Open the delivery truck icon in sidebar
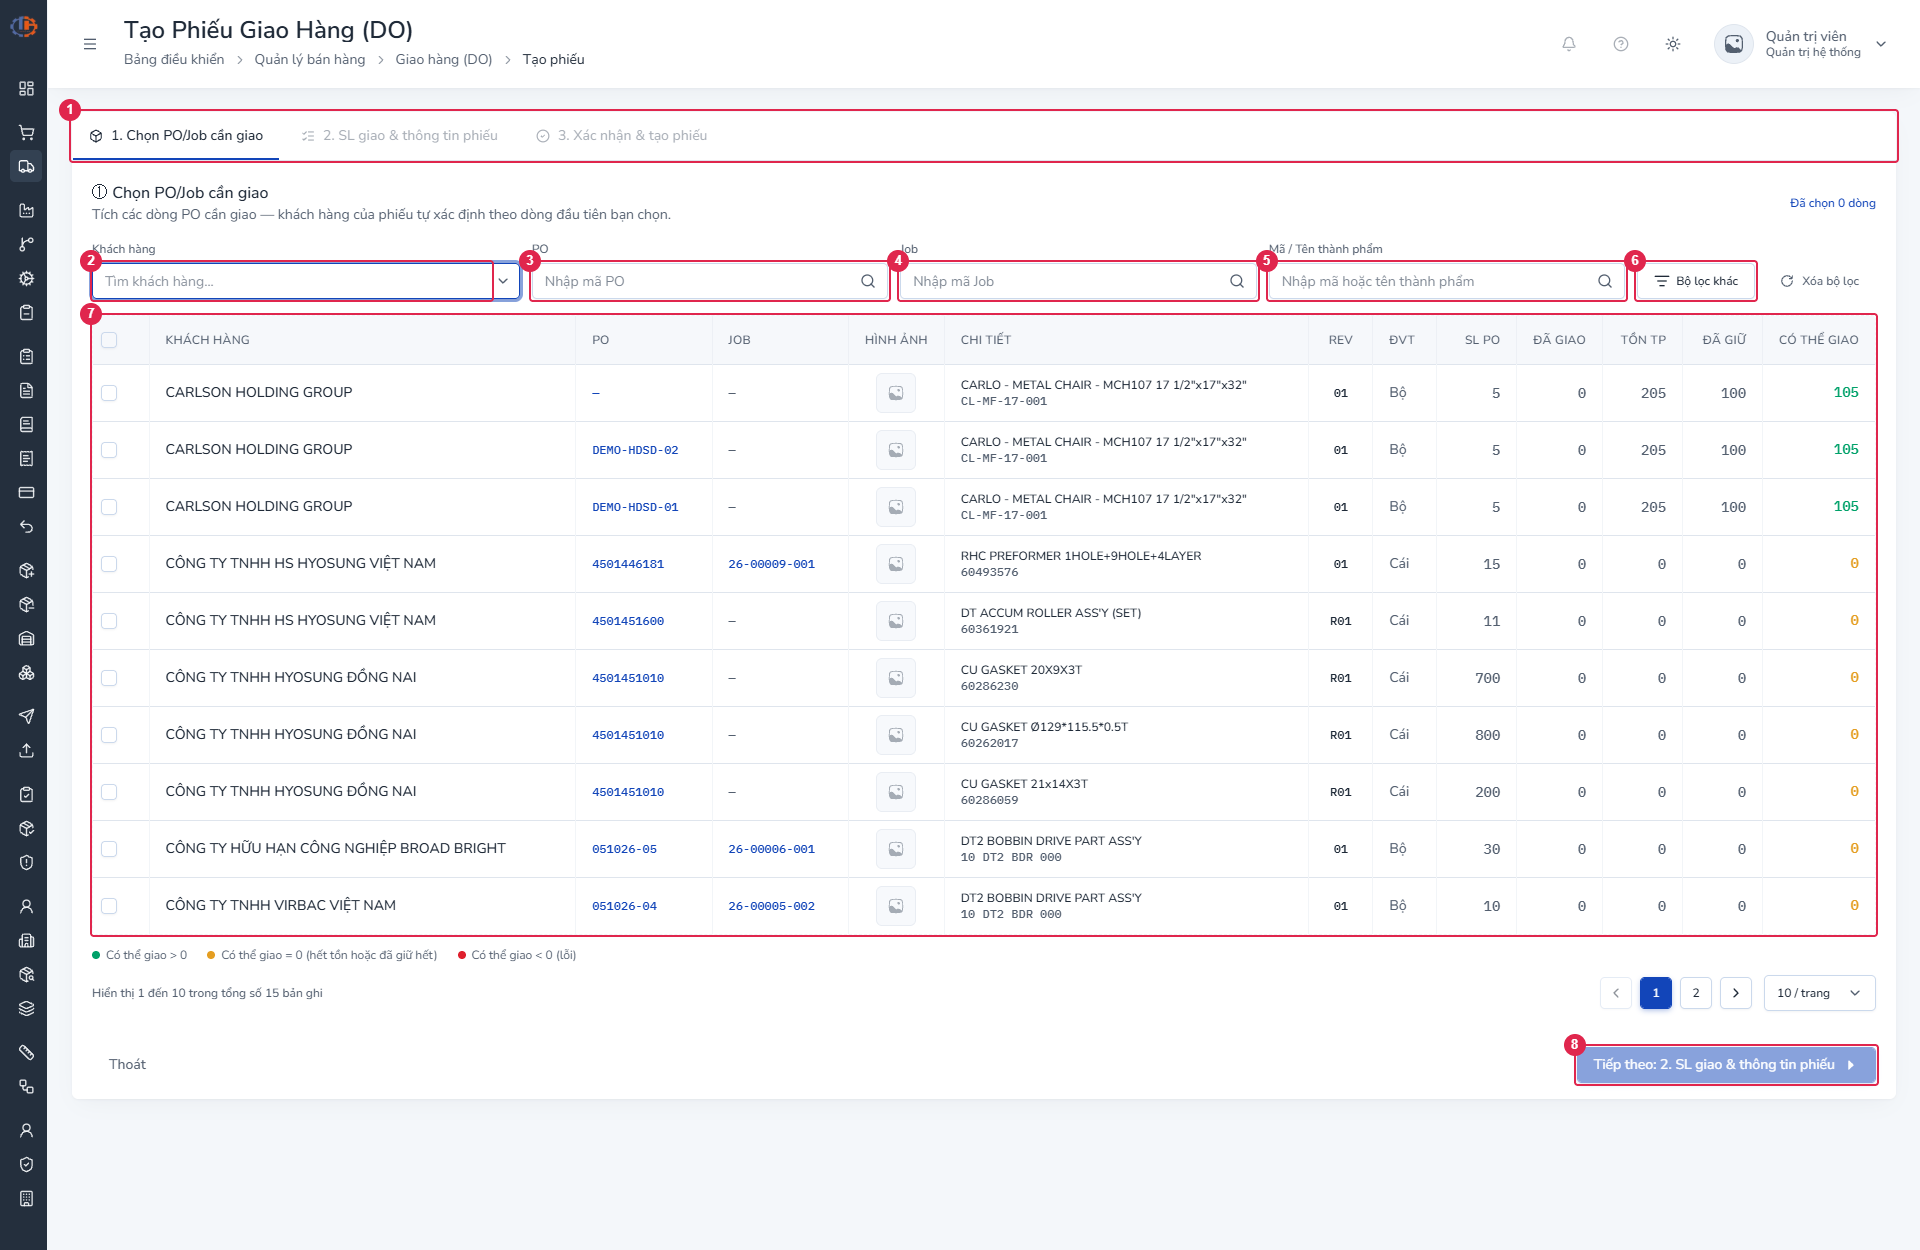The image size is (1920, 1250). pyautogui.click(x=27, y=166)
